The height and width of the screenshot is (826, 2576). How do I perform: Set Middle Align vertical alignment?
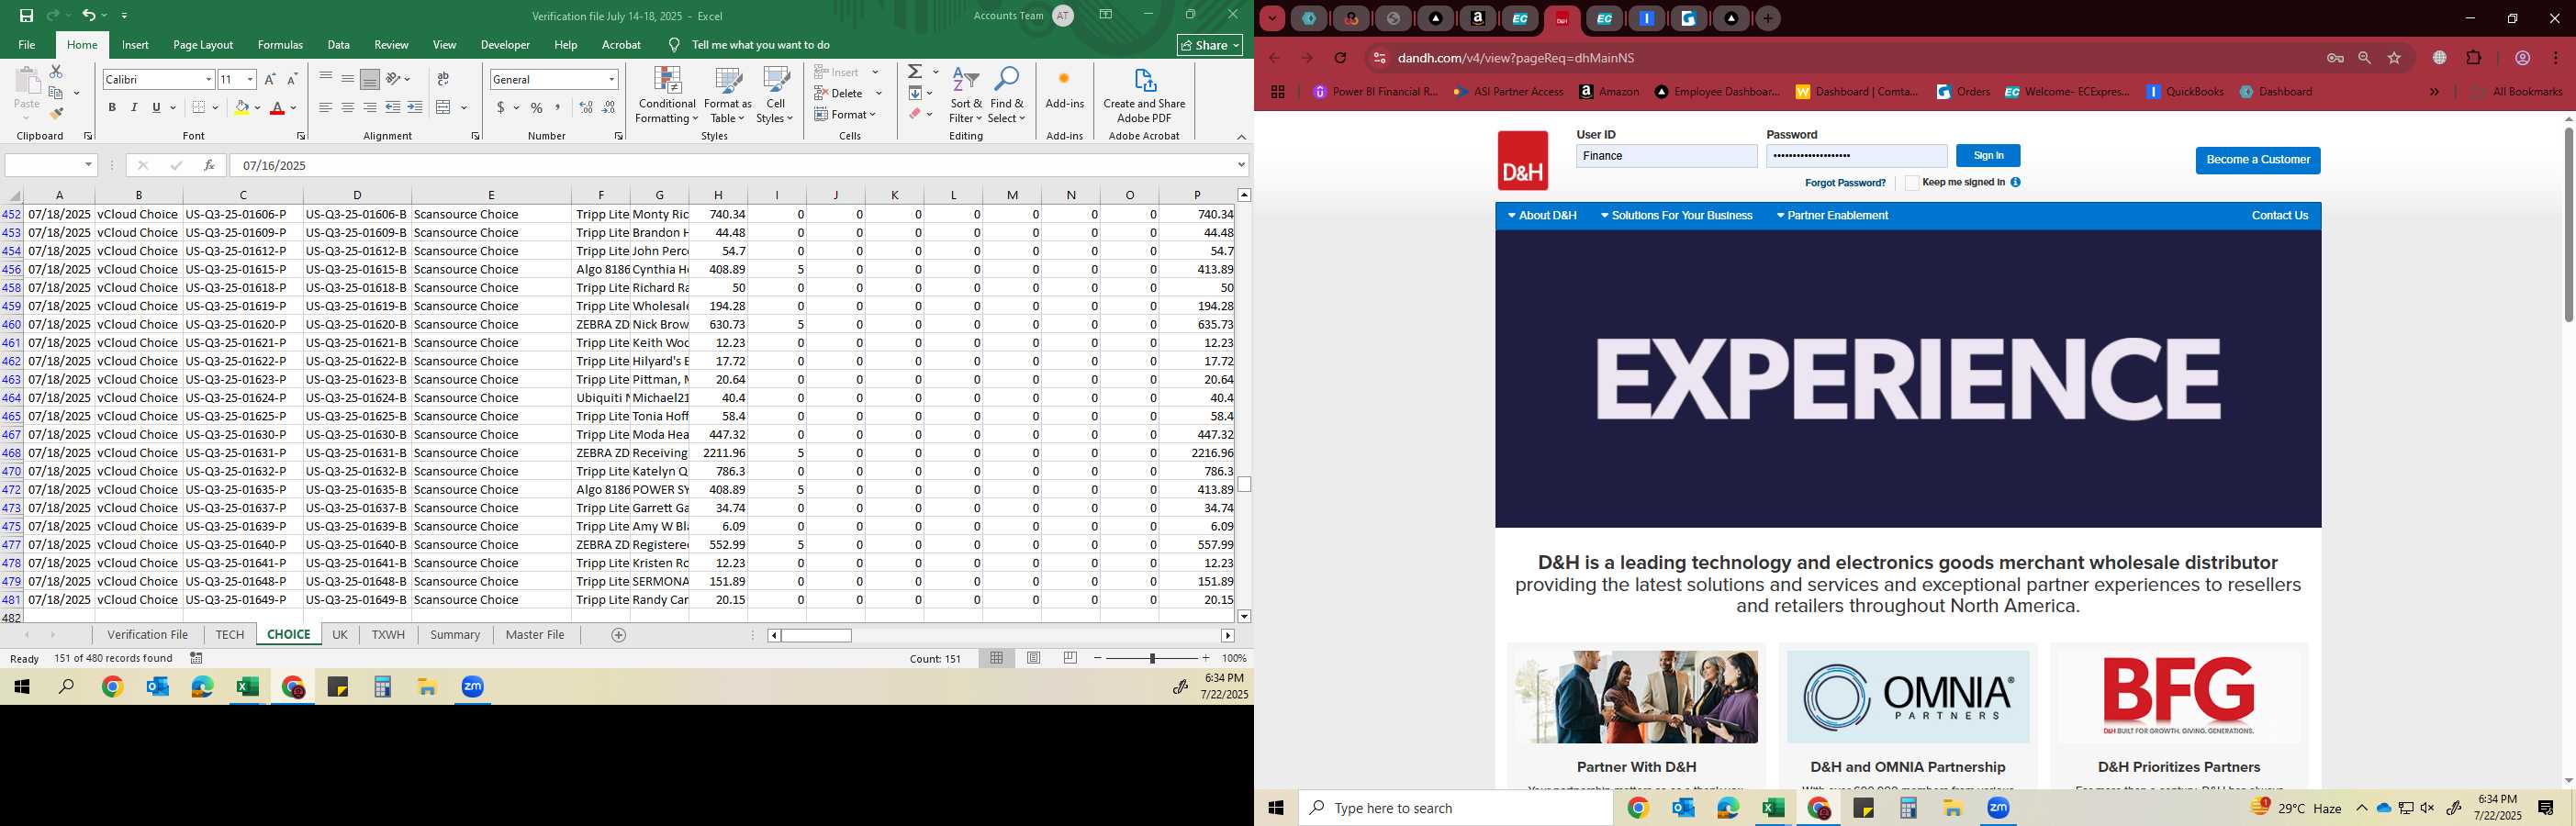point(348,79)
